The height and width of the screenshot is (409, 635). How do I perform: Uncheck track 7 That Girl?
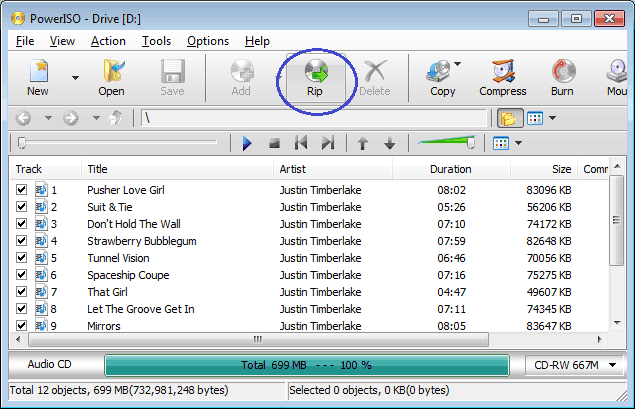click(x=21, y=292)
